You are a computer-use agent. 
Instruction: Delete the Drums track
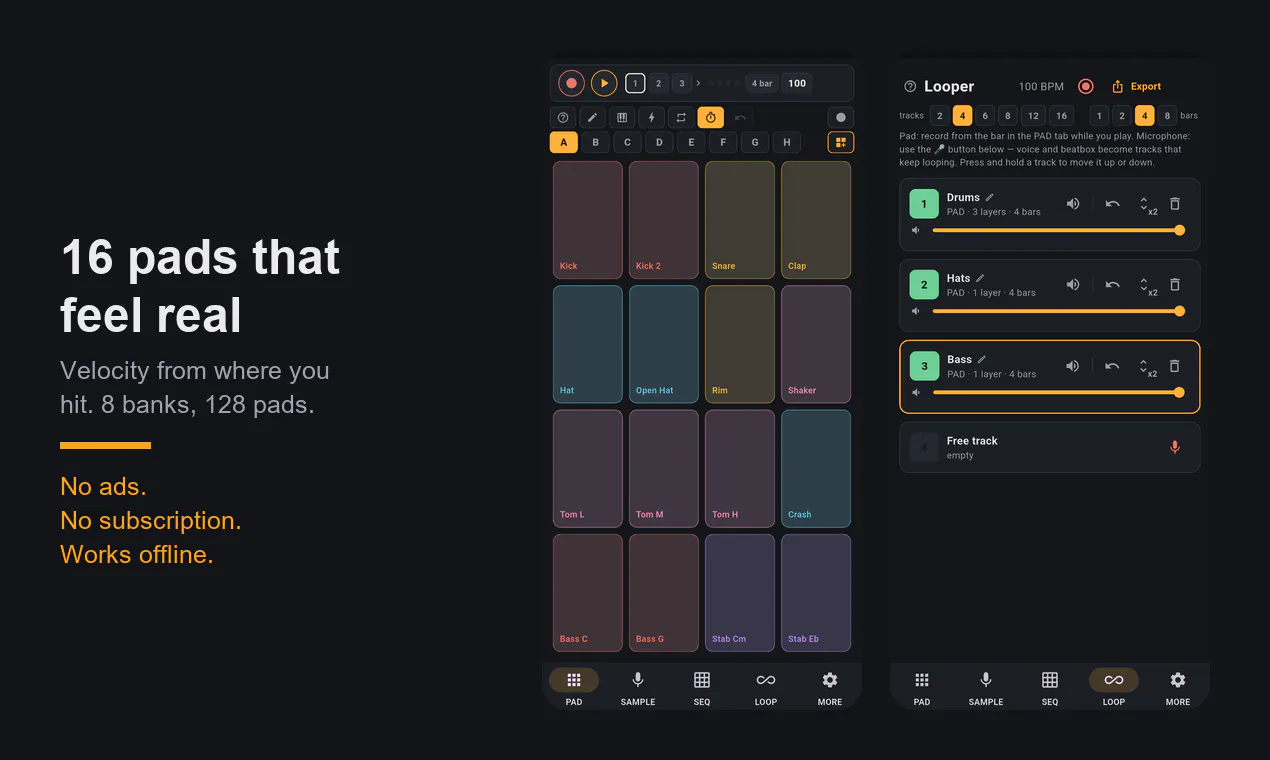(1175, 204)
